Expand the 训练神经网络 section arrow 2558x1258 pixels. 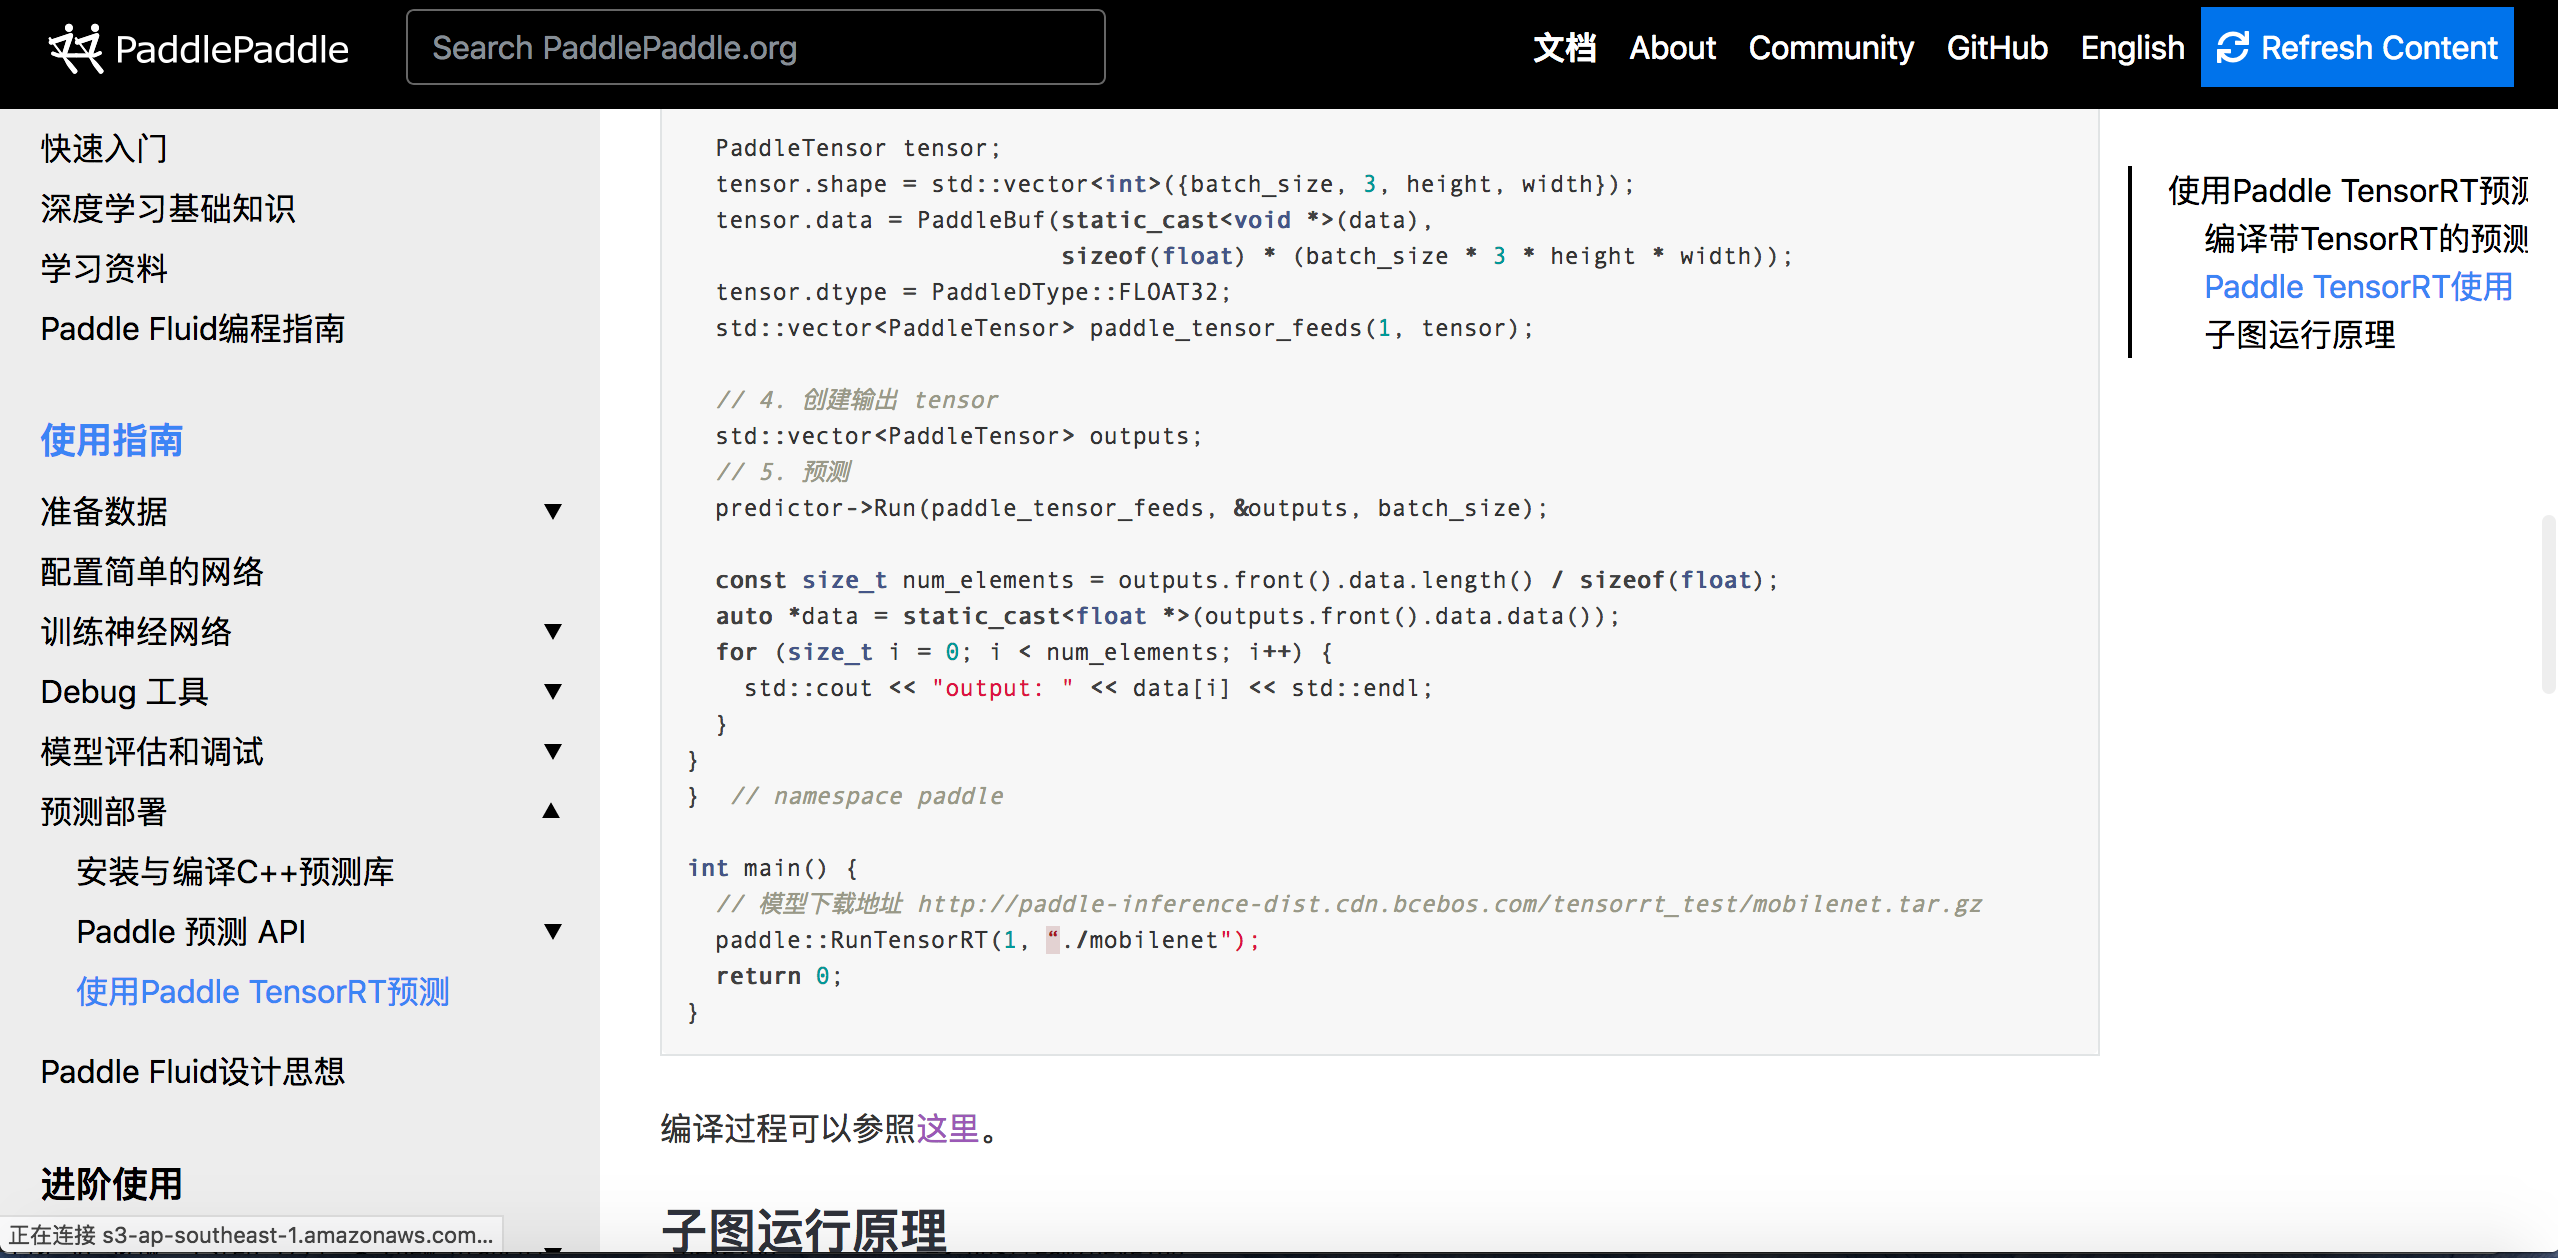click(x=552, y=632)
